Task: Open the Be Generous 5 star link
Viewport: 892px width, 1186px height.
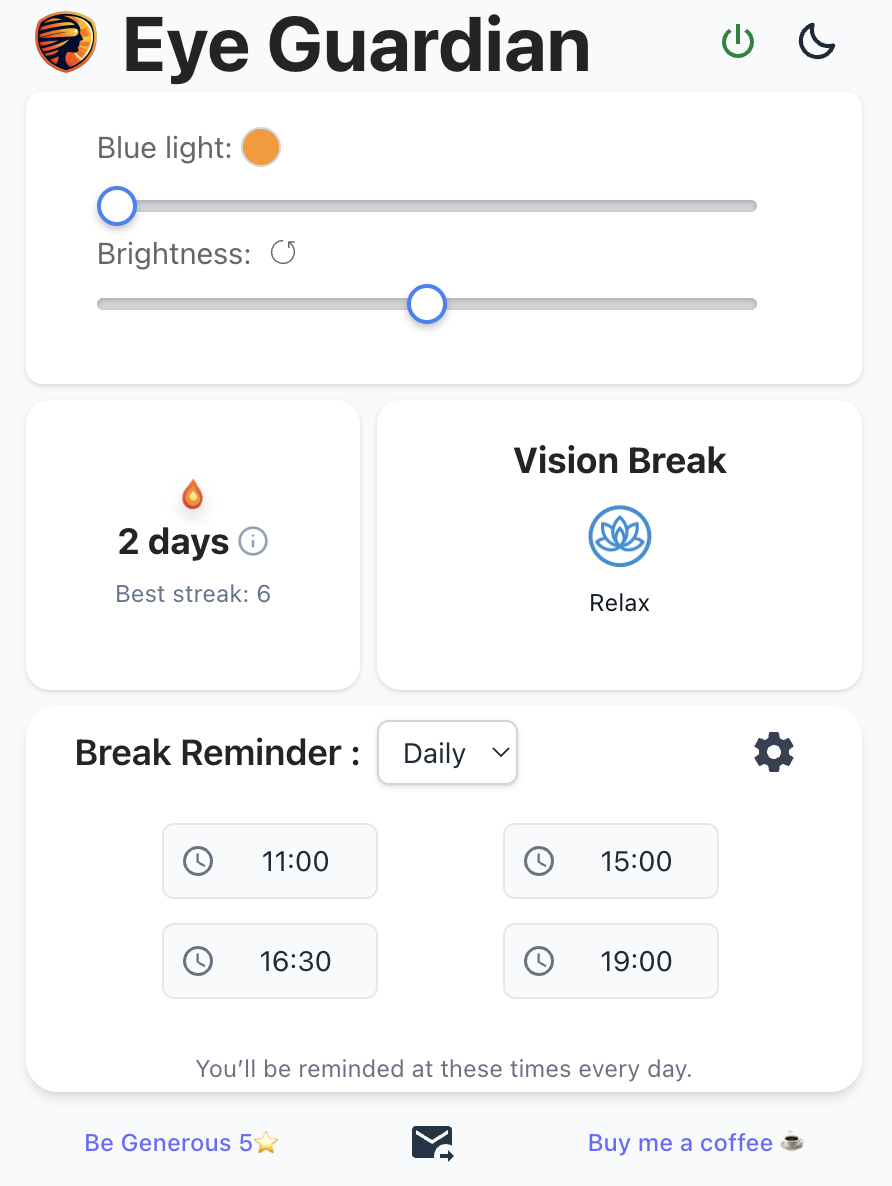Action: coord(181,1143)
